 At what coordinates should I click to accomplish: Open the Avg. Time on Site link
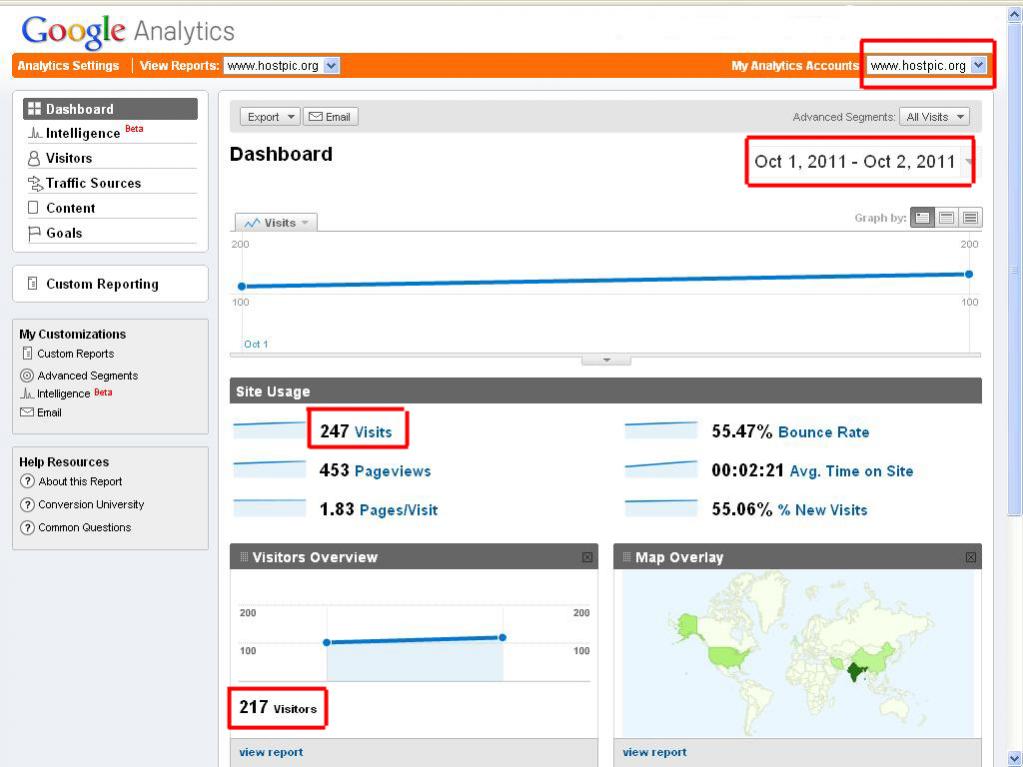point(851,471)
